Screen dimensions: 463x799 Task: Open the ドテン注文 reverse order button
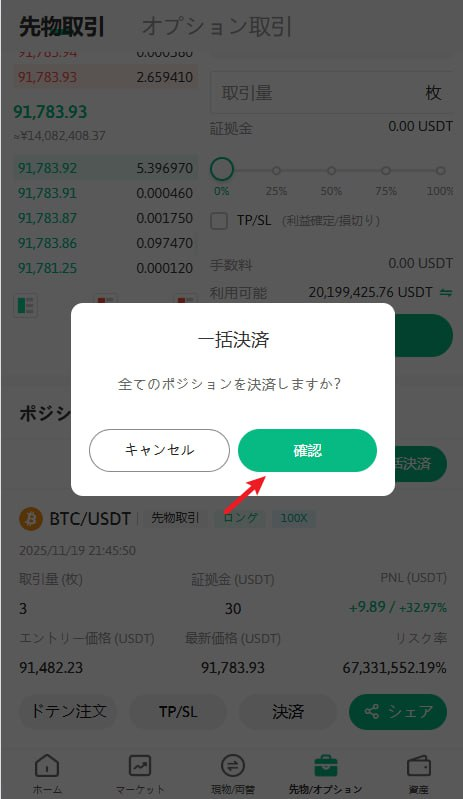(69, 711)
